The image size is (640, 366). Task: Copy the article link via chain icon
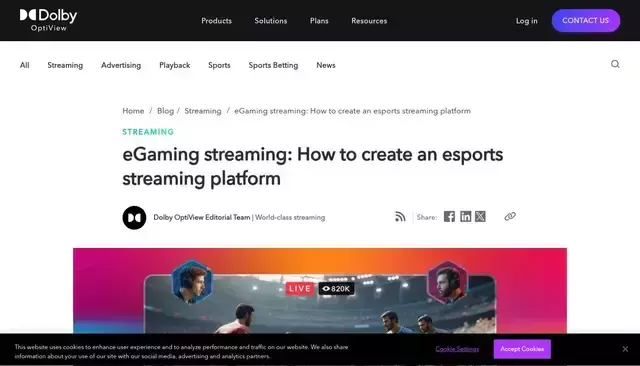(x=510, y=217)
